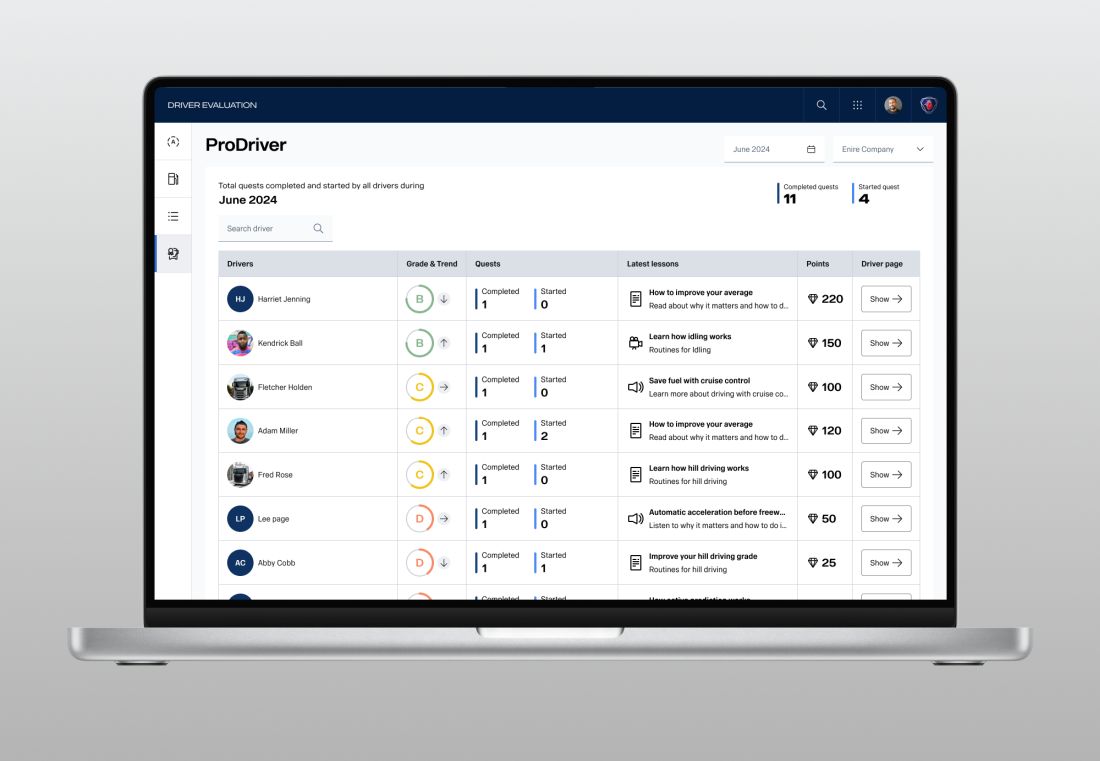The width and height of the screenshot is (1100, 761).
Task: Click Kendrick Ball's profile photo
Action: coord(240,343)
